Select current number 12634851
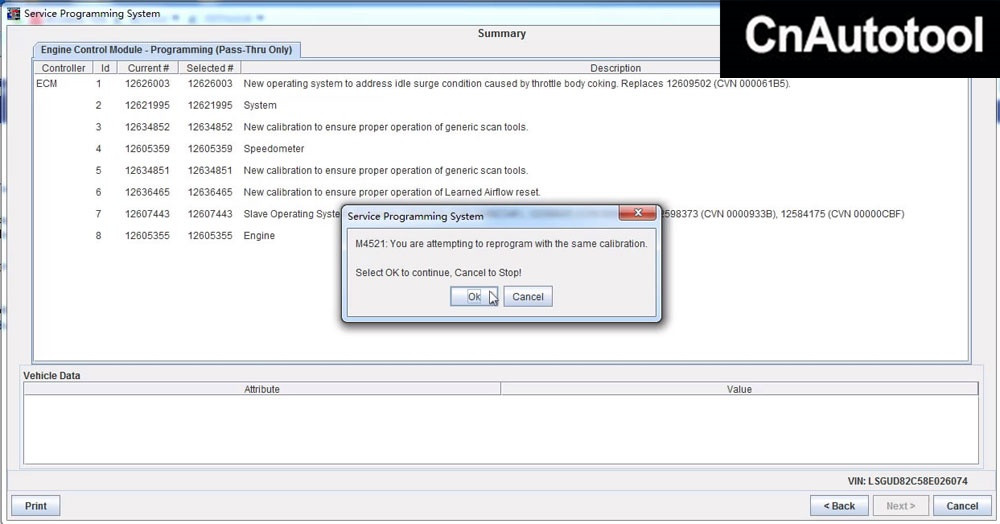The image size is (1000, 524). 147,170
